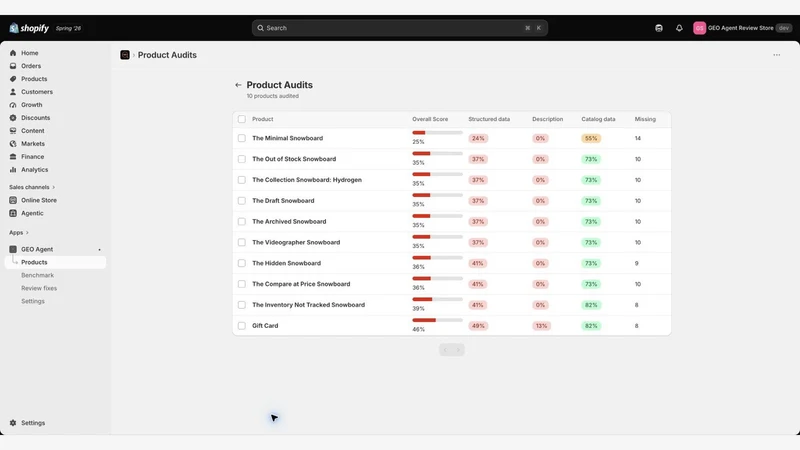Click the dev badge in top bar

coord(784,28)
